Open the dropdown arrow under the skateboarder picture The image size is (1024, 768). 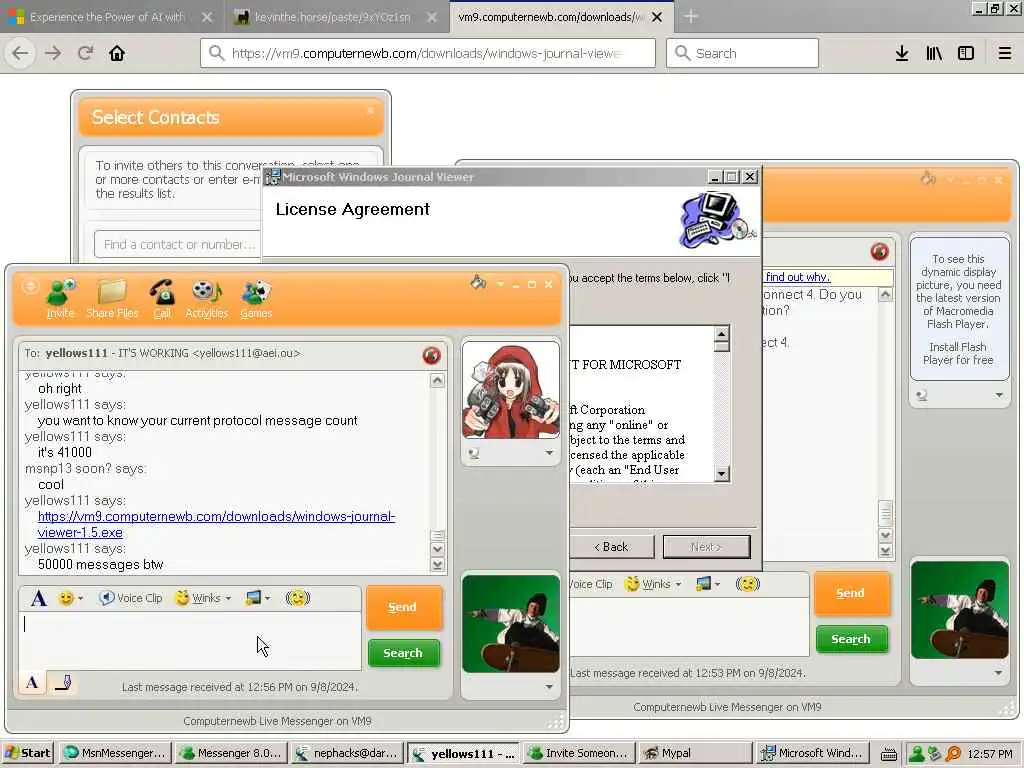[549, 686]
